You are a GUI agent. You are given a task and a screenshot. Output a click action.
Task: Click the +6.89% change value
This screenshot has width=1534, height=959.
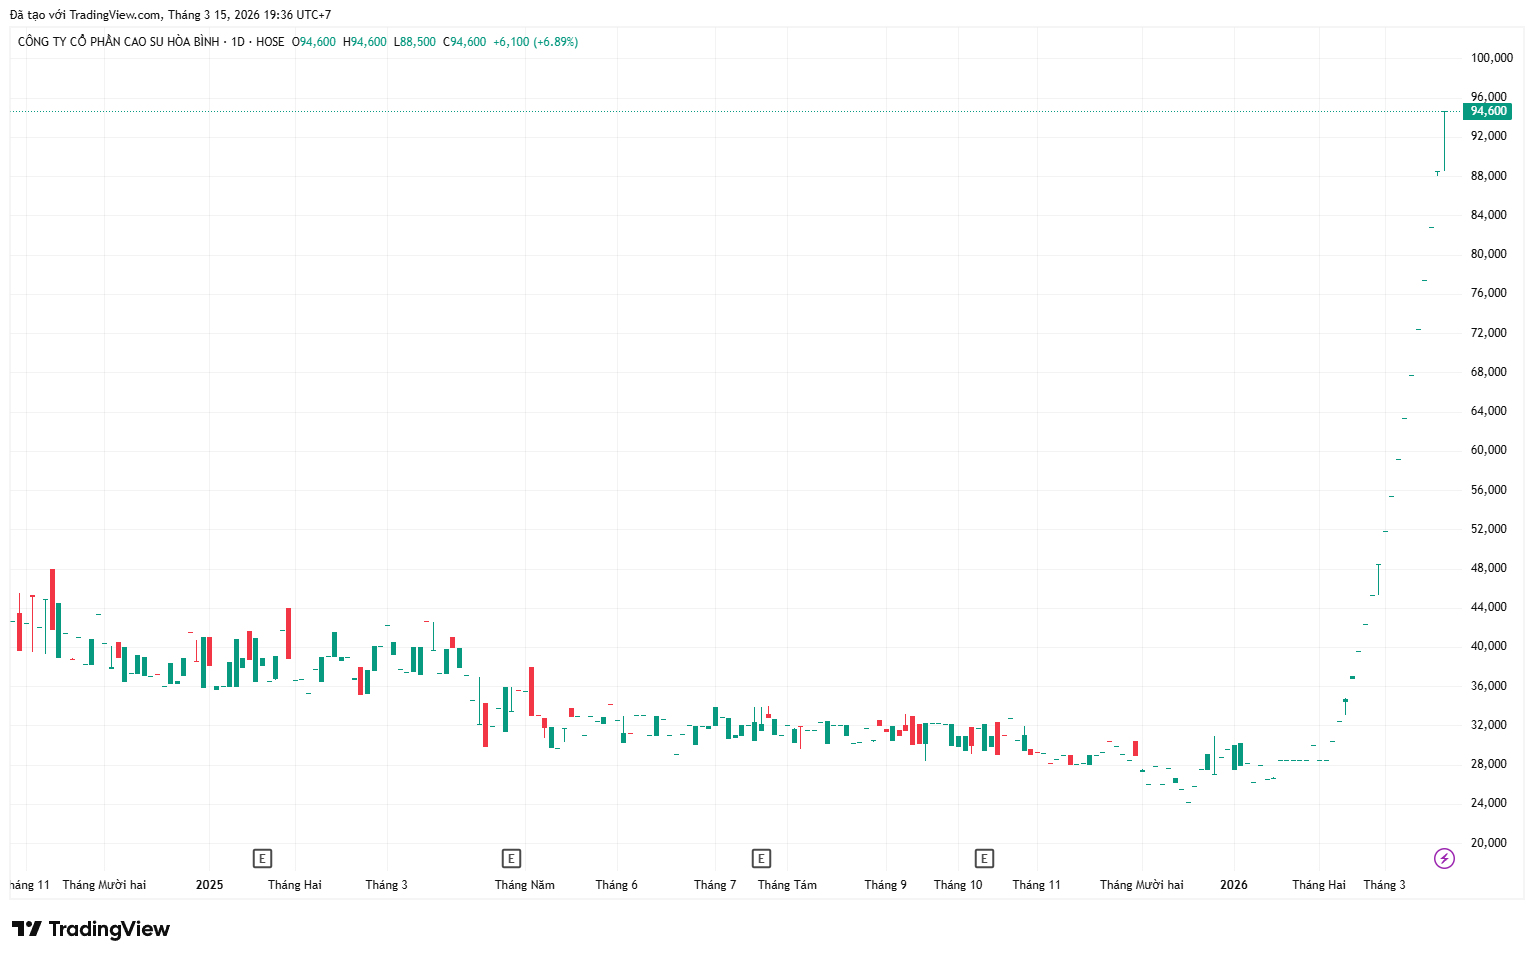[x=556, y=42]
